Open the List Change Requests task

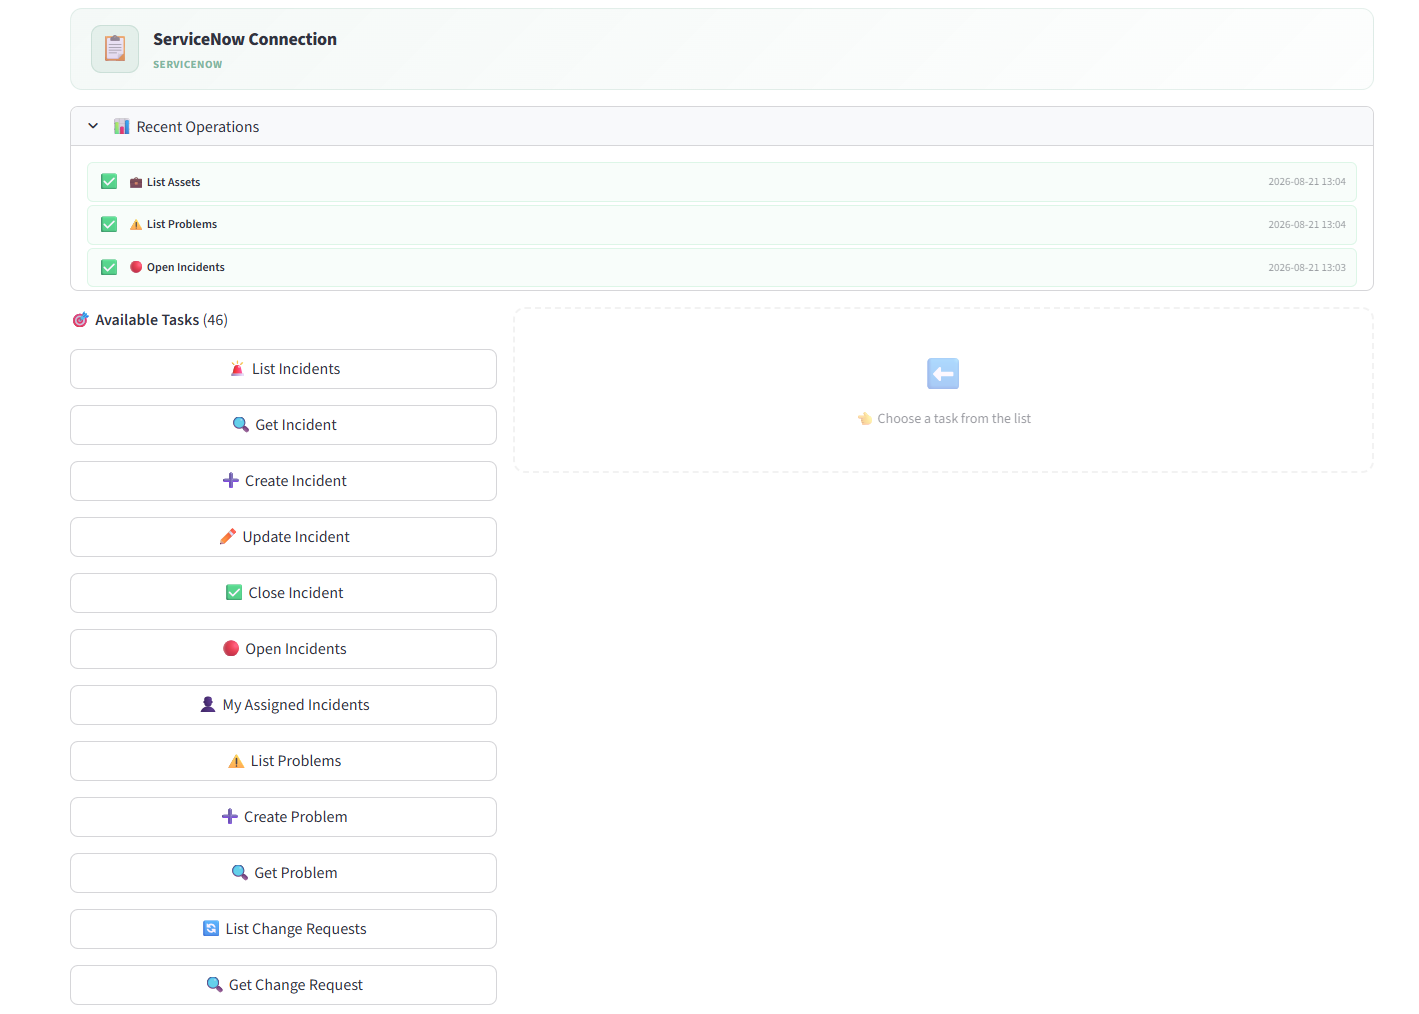point(283,929)
